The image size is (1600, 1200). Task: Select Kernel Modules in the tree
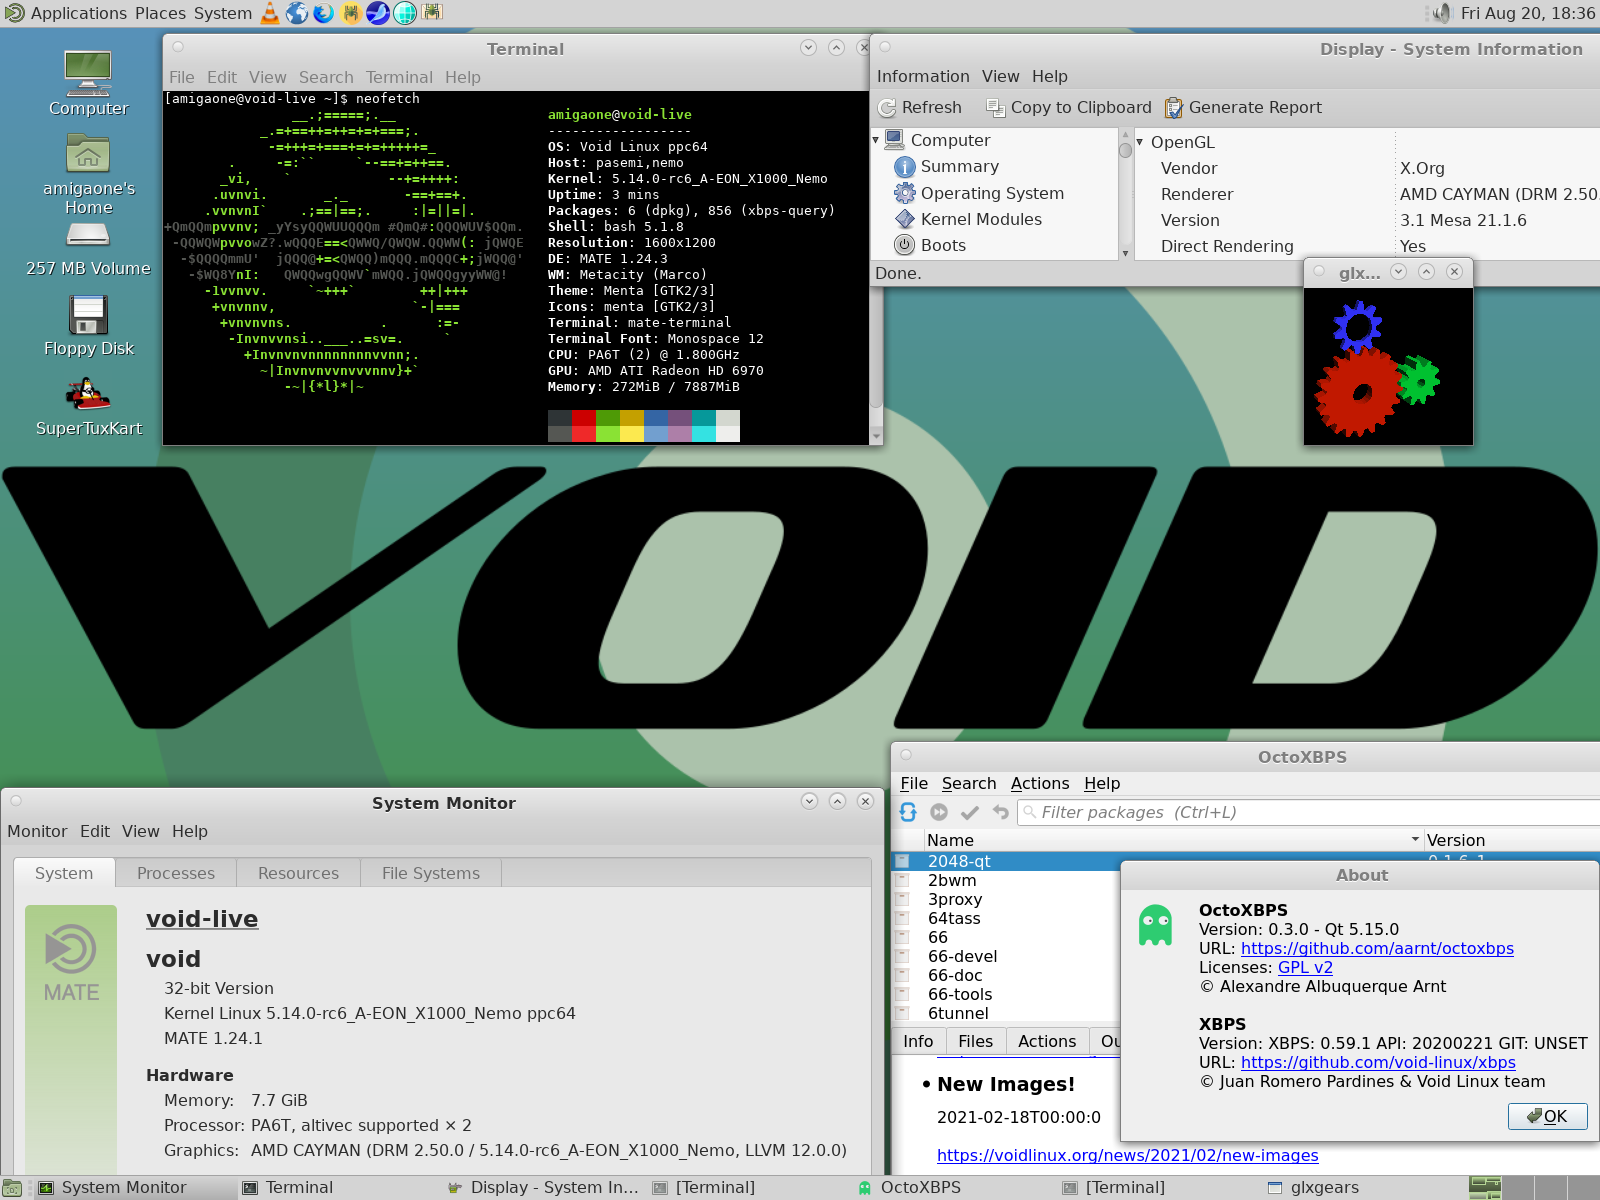pos(968,219)
